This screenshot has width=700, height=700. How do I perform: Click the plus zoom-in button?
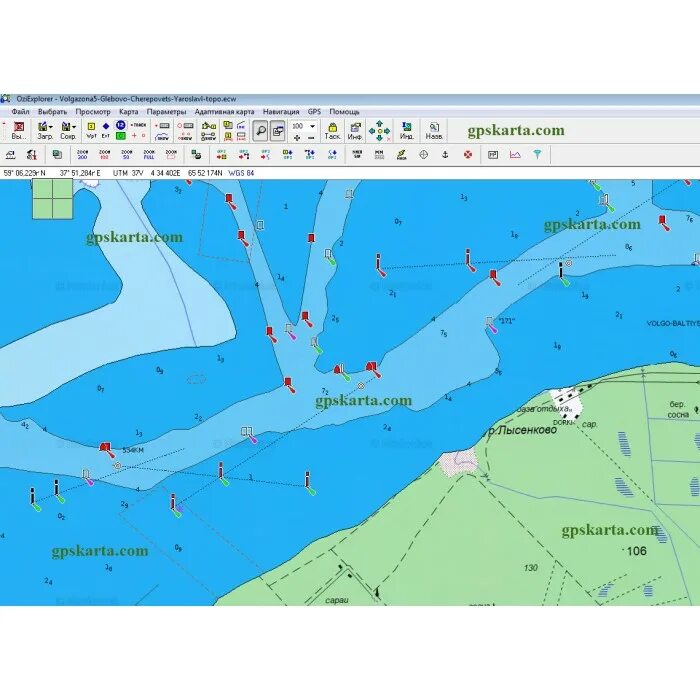[x=297, y=138]
